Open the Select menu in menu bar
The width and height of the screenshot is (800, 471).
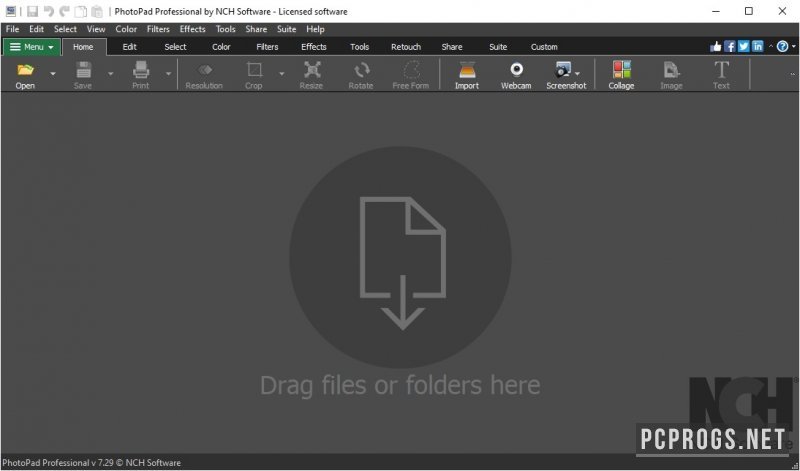[65, 29]
